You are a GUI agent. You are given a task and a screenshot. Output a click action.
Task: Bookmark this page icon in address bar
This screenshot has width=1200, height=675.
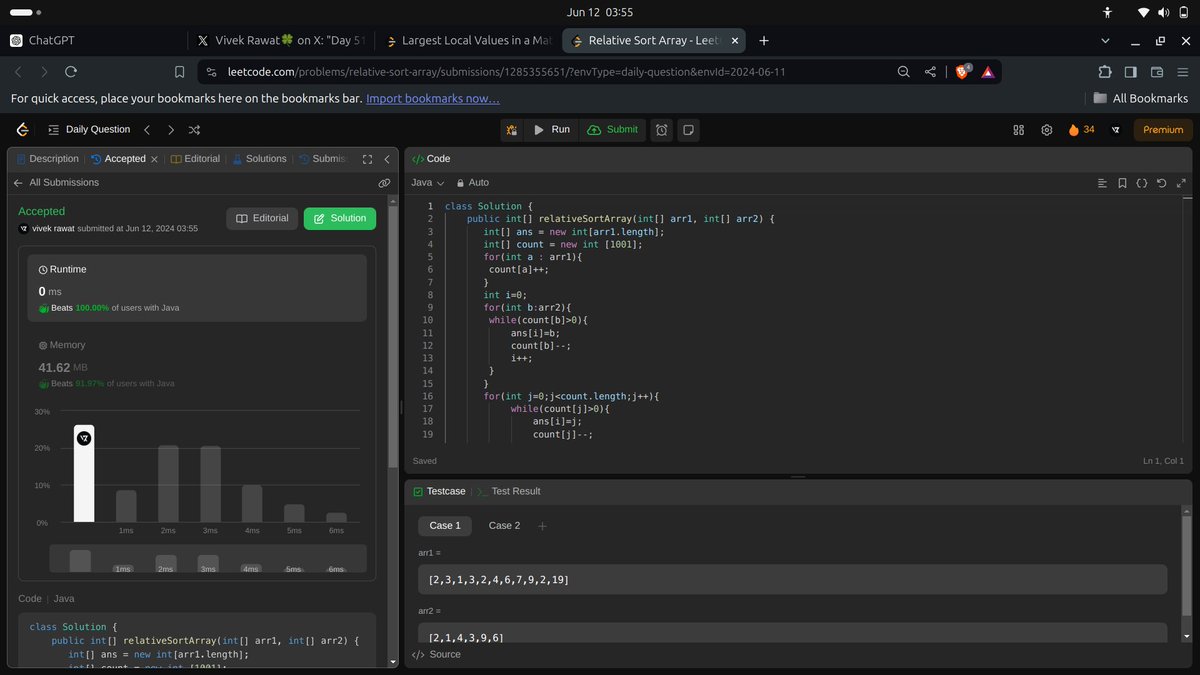pyautogui.click(x=179, y=72)
